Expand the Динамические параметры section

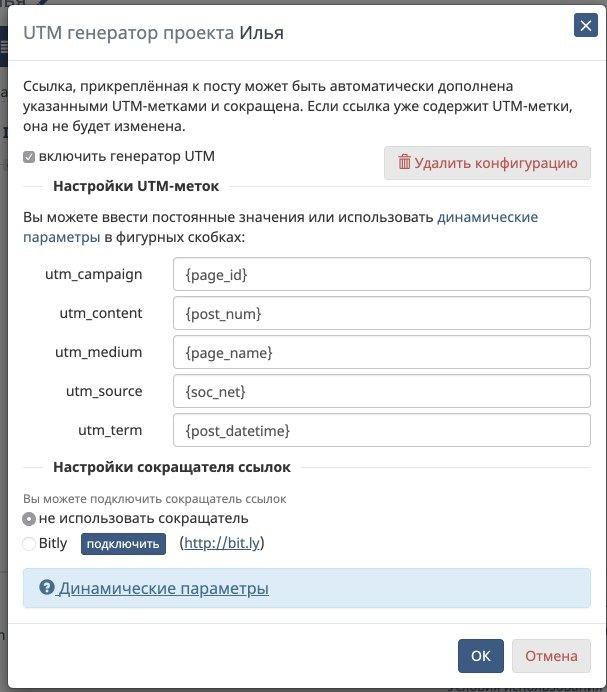(163, 588)
